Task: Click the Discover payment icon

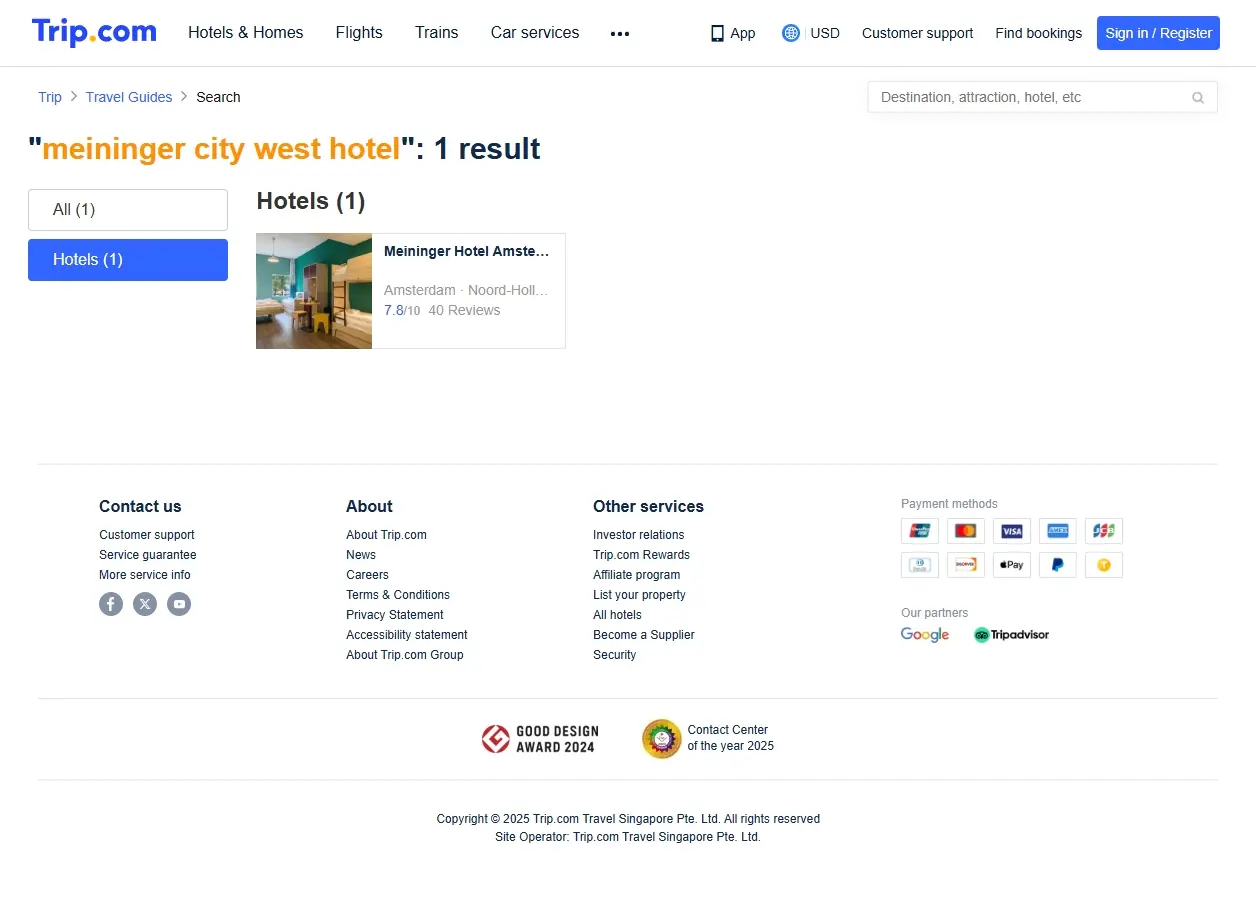Action: pyautogui.click(x=966, y=565)
